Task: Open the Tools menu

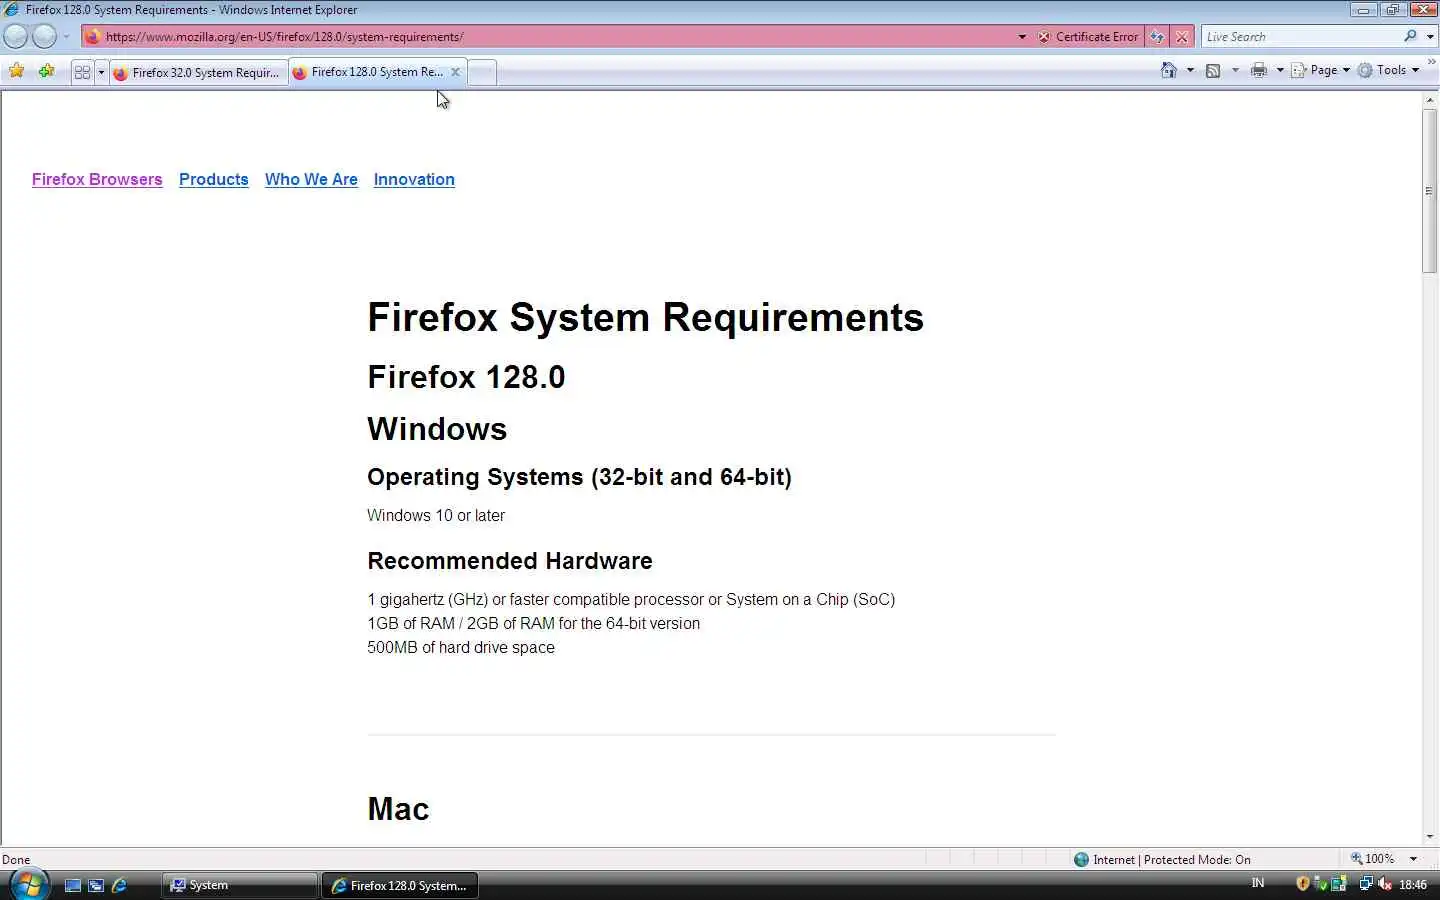Action: tap(1389, 70)
